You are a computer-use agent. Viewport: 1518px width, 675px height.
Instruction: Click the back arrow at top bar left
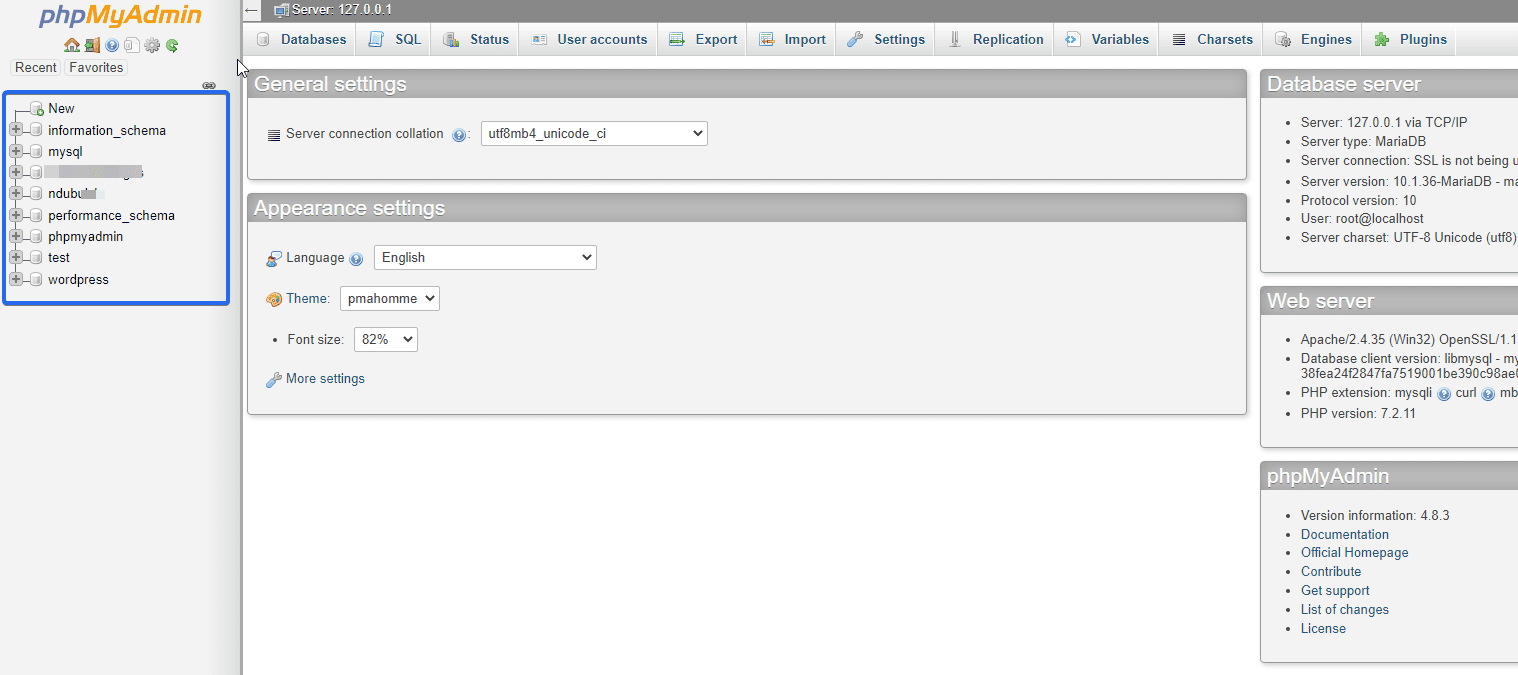pos(252,10)
